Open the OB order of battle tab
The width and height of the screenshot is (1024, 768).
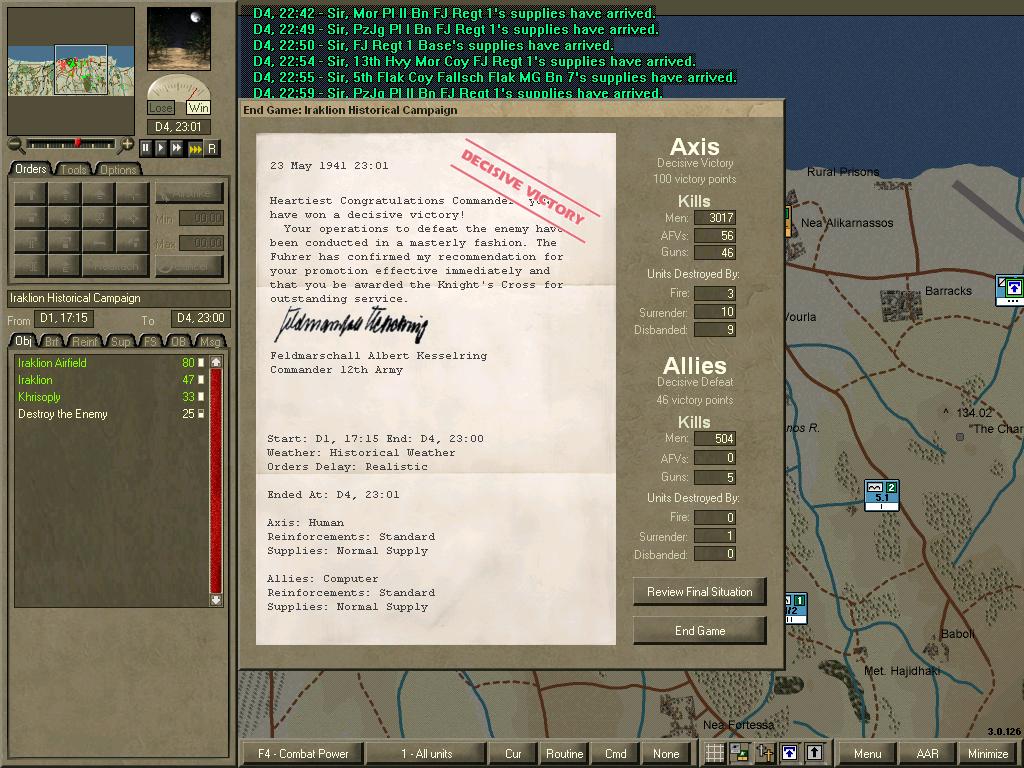[178, 341]
